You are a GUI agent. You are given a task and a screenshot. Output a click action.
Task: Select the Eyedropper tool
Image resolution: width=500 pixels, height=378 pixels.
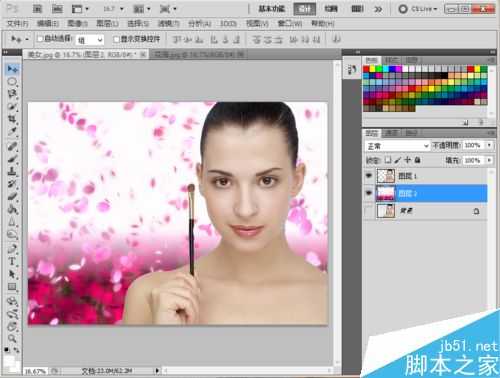click(x=12, y=131)
